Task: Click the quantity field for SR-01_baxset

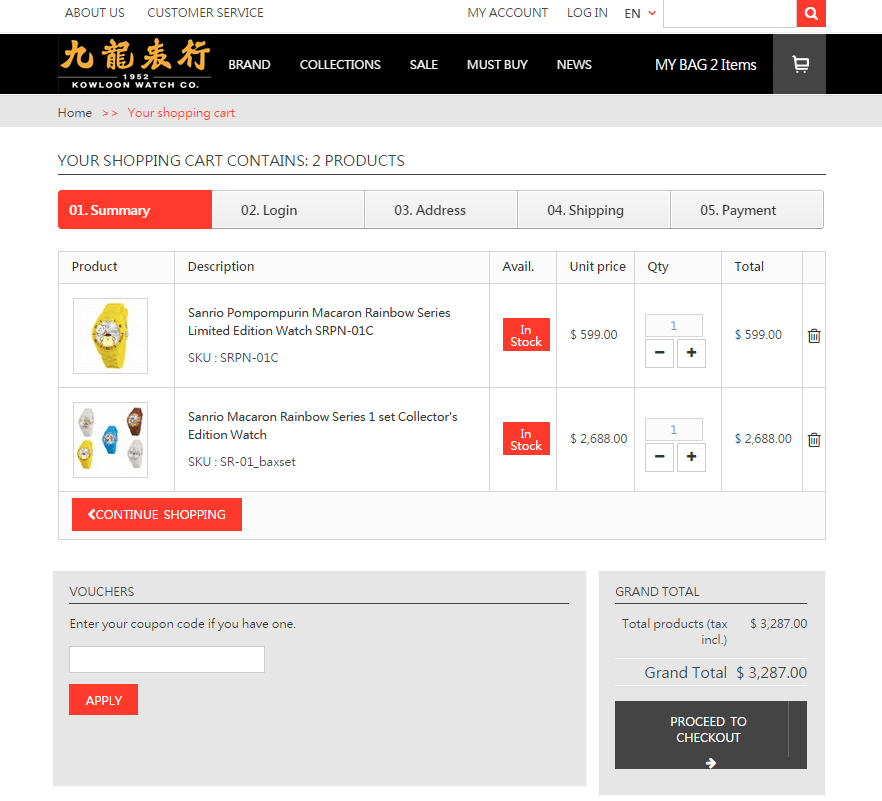Action: click(674, 430)
